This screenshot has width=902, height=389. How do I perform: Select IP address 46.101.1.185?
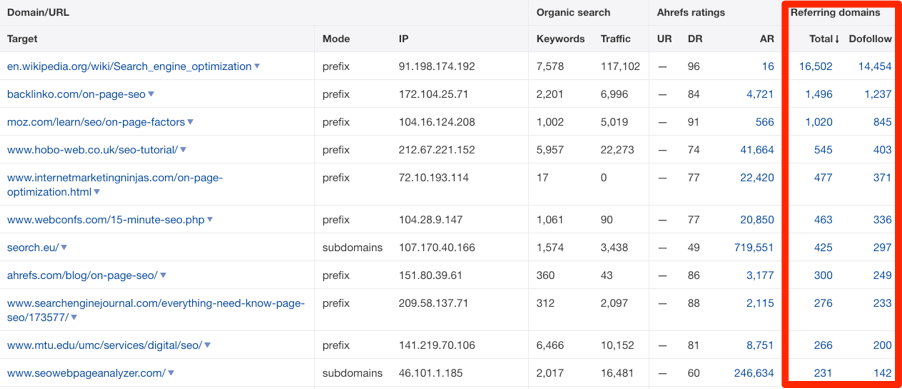(x=429, y=373)
